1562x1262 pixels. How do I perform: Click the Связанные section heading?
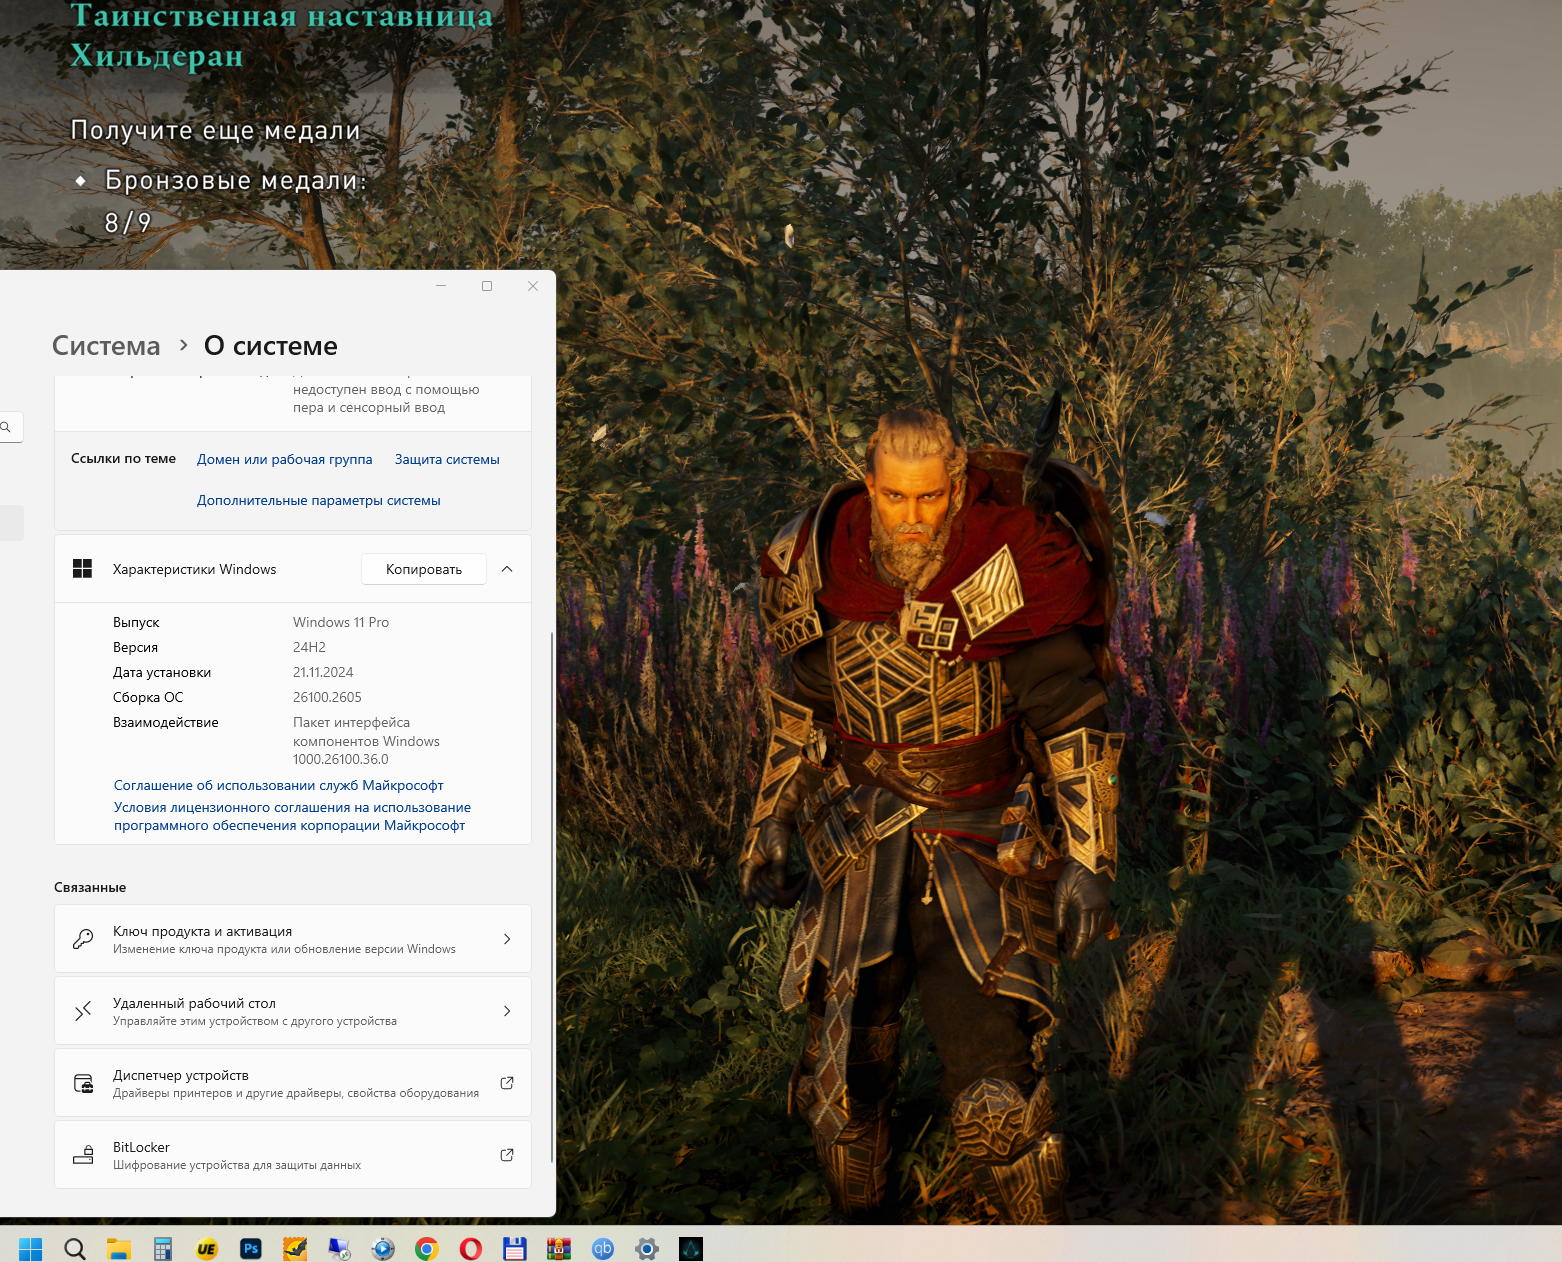pos(90,888)
